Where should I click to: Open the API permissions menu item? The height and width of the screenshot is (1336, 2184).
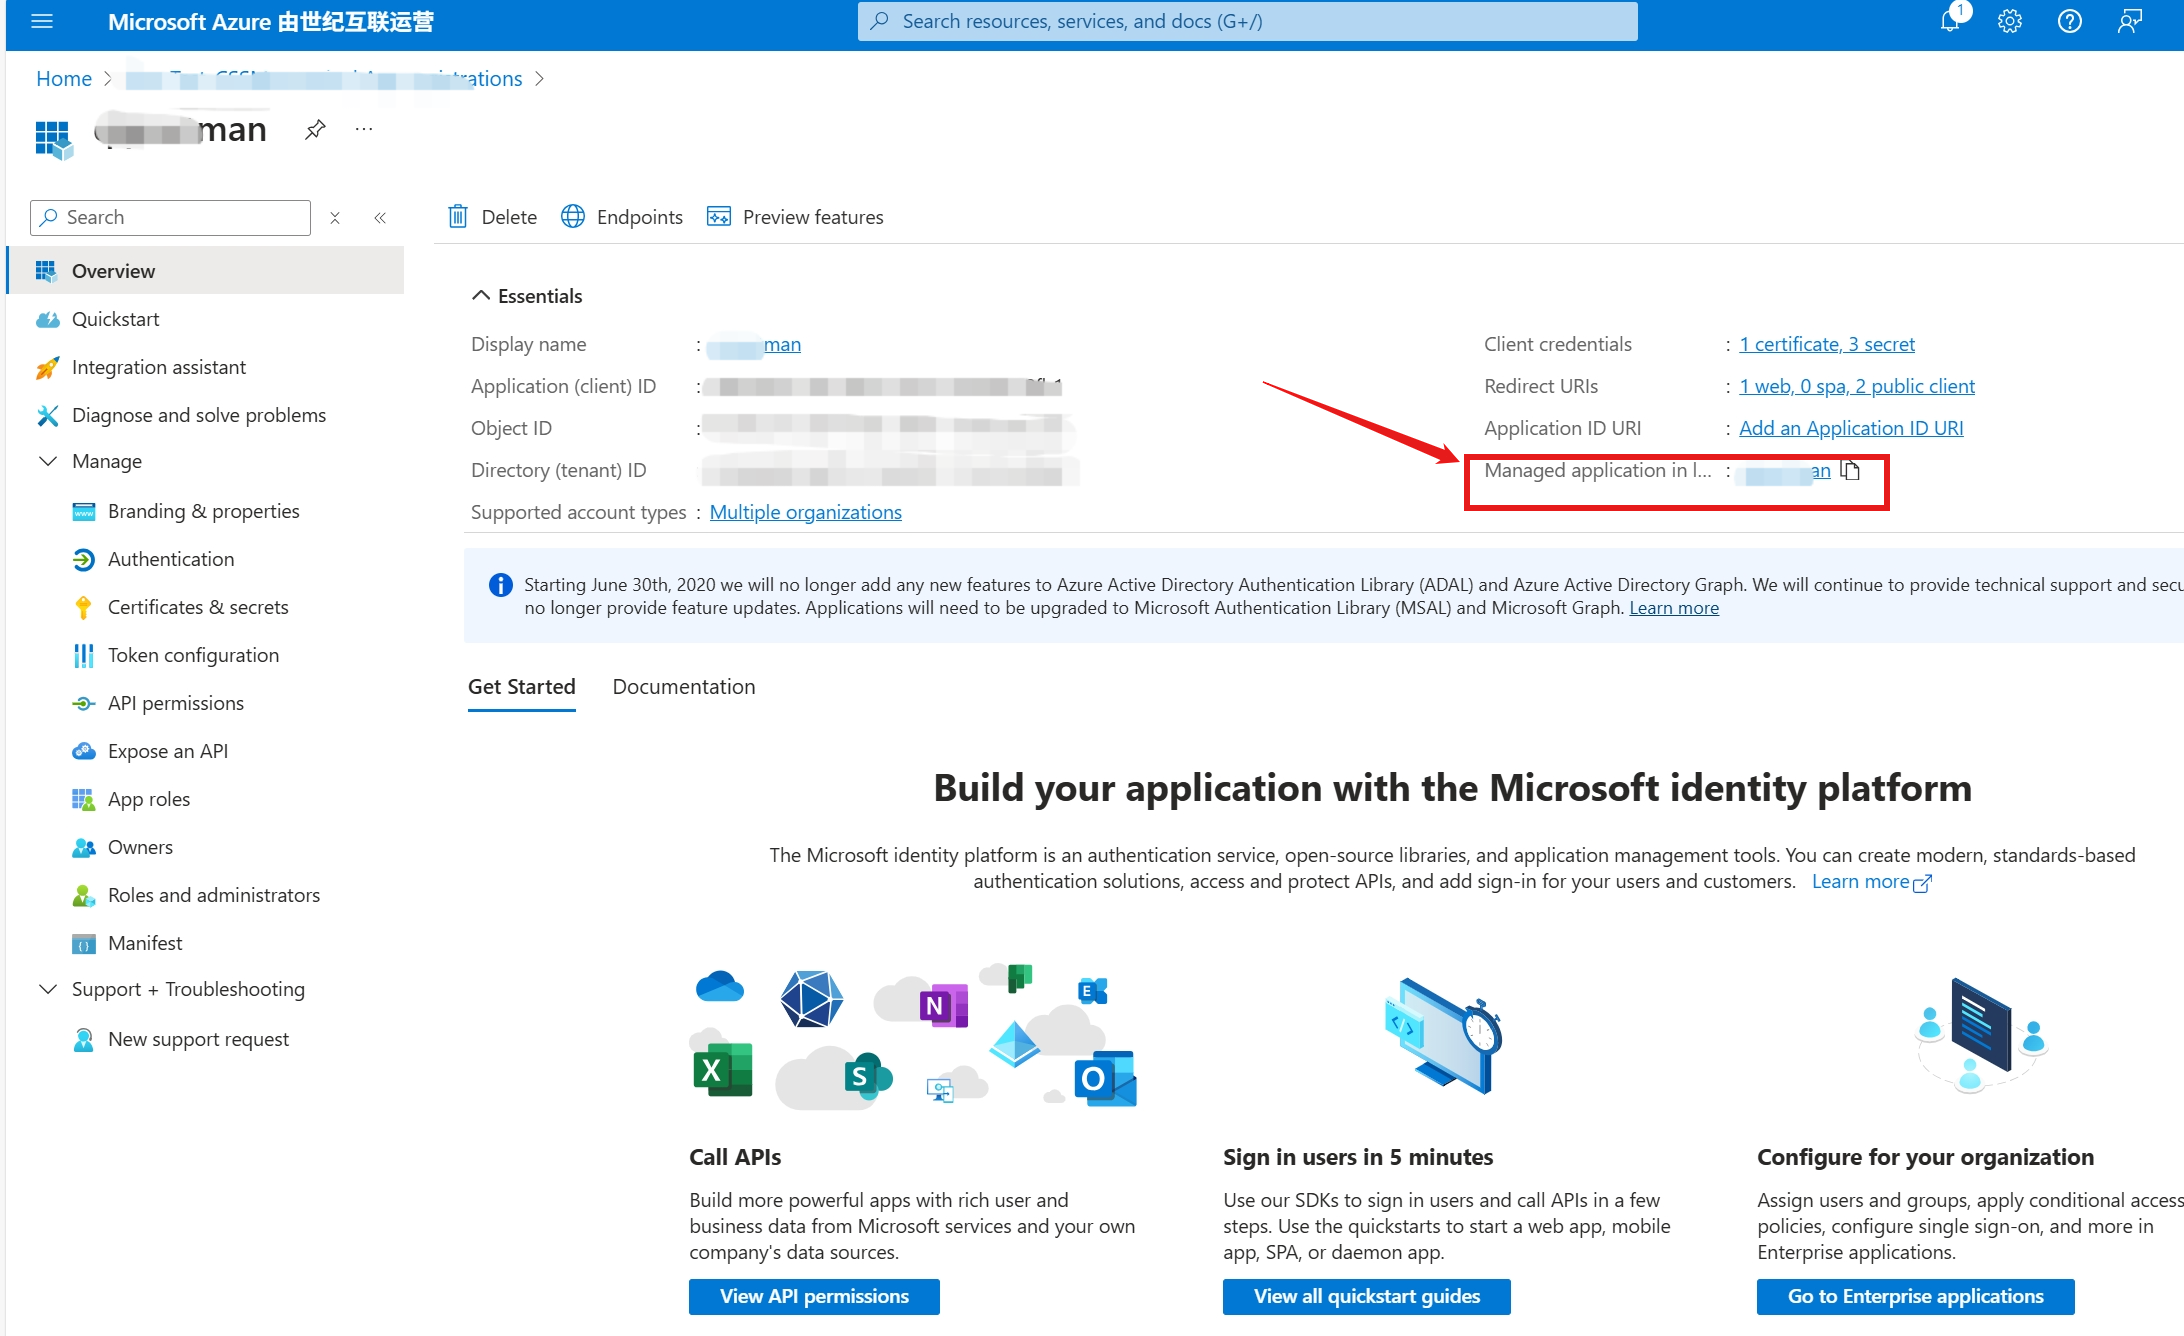[176, 703]
